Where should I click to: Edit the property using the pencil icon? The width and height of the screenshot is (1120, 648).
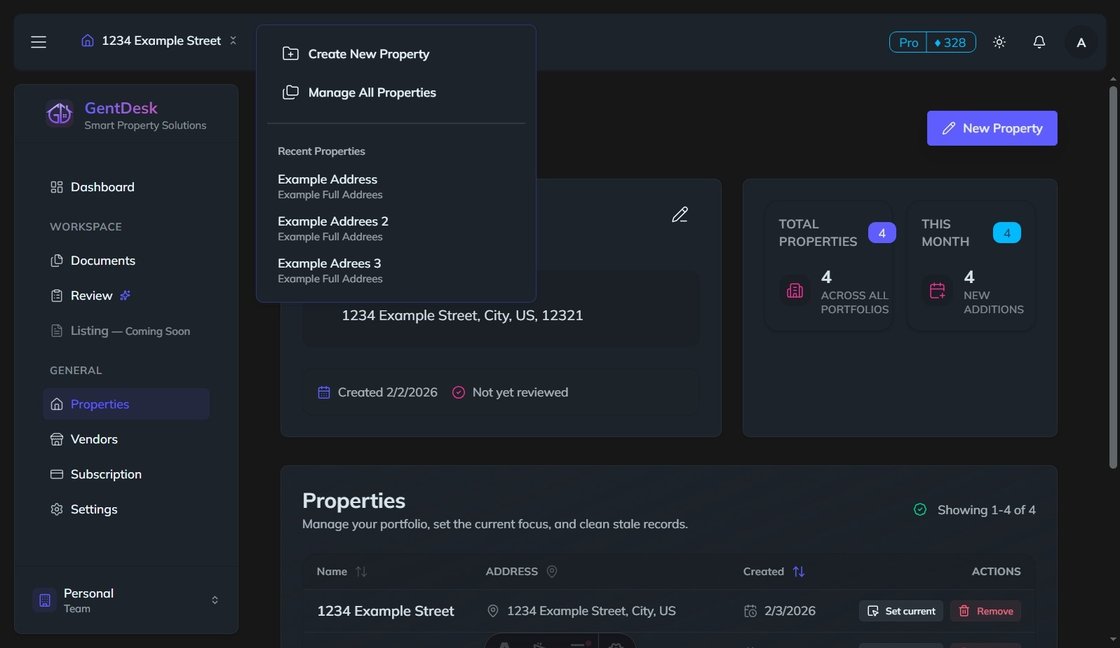[680, 213]
